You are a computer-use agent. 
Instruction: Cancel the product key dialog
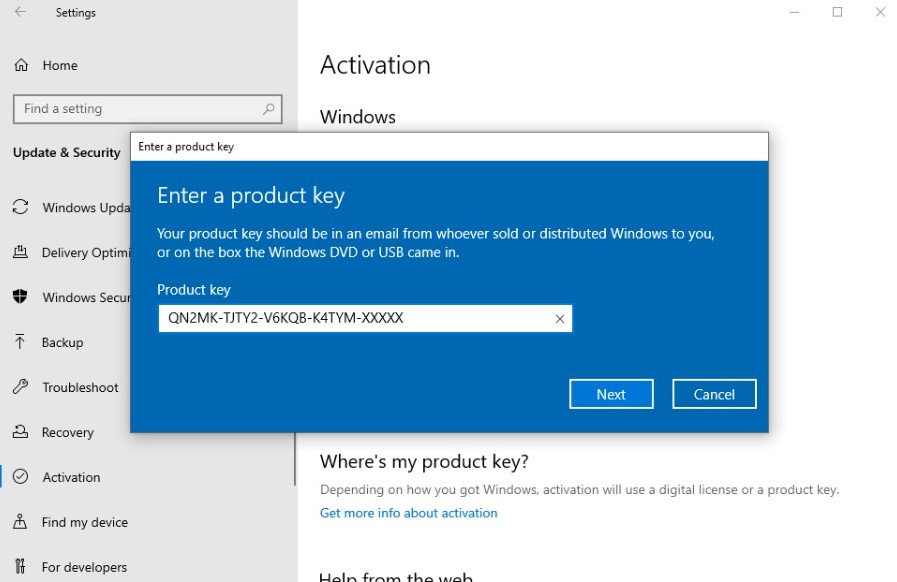714,394
